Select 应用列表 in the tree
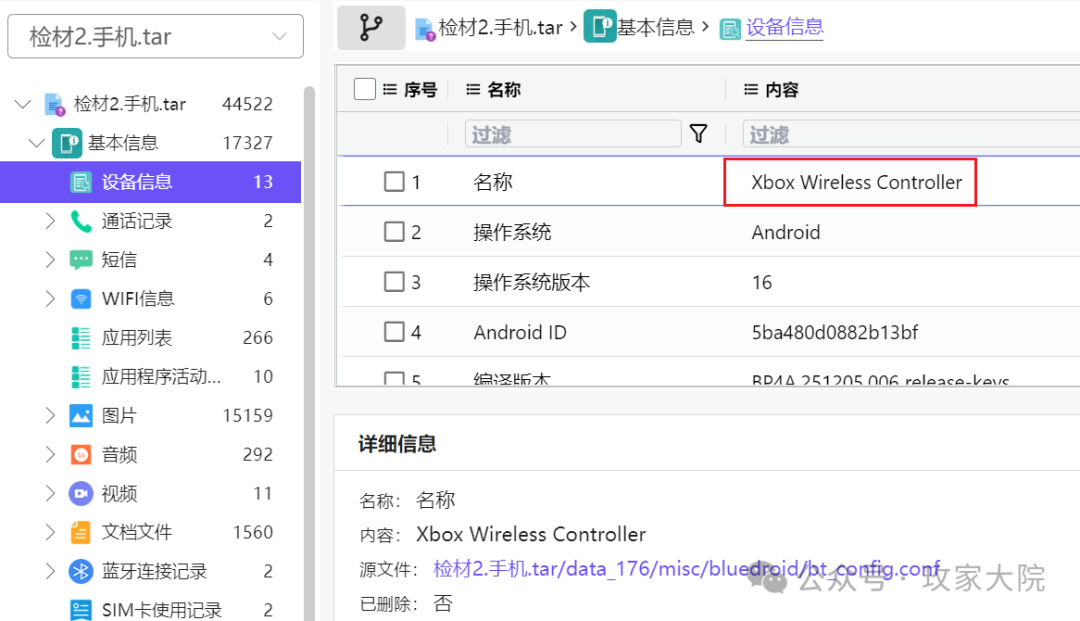 [136, 338]
